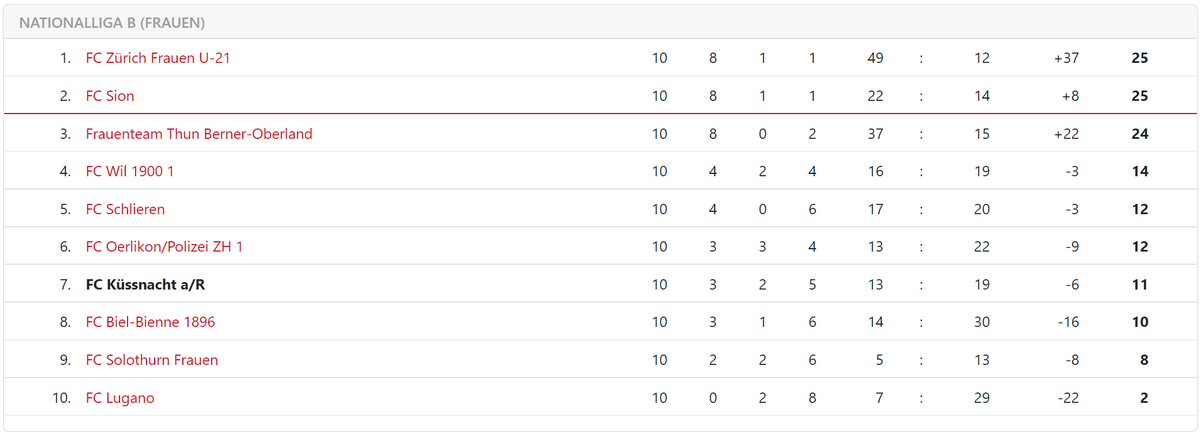Click the Nationalliga B (Frauen) header
This screenshot has height=433, width=1200.
tap(112, 22)
